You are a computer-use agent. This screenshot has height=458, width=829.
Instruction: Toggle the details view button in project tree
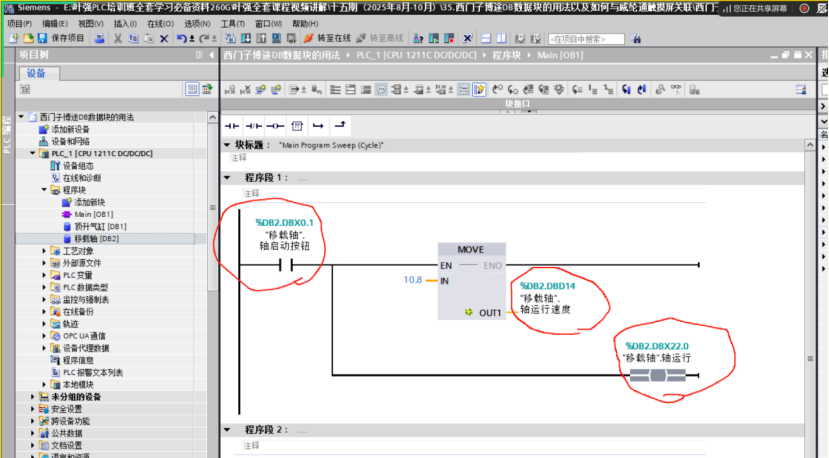pos(192,89)
